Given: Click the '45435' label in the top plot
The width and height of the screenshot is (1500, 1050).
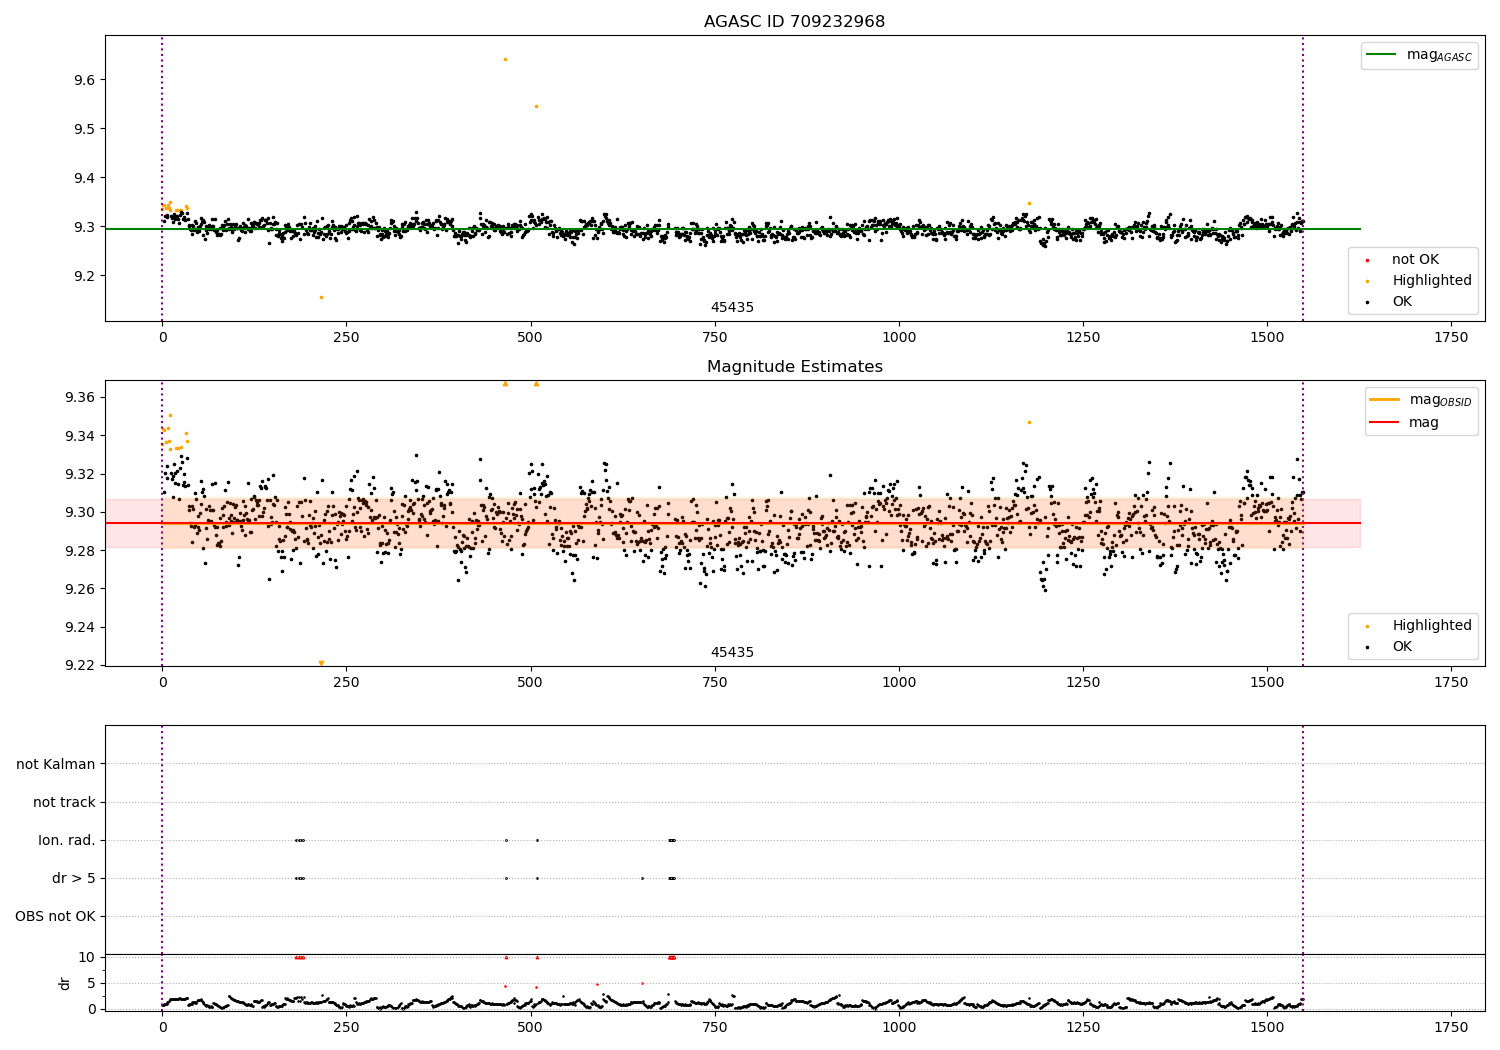Looking at the screenshot, I should (x=732, y=308).
